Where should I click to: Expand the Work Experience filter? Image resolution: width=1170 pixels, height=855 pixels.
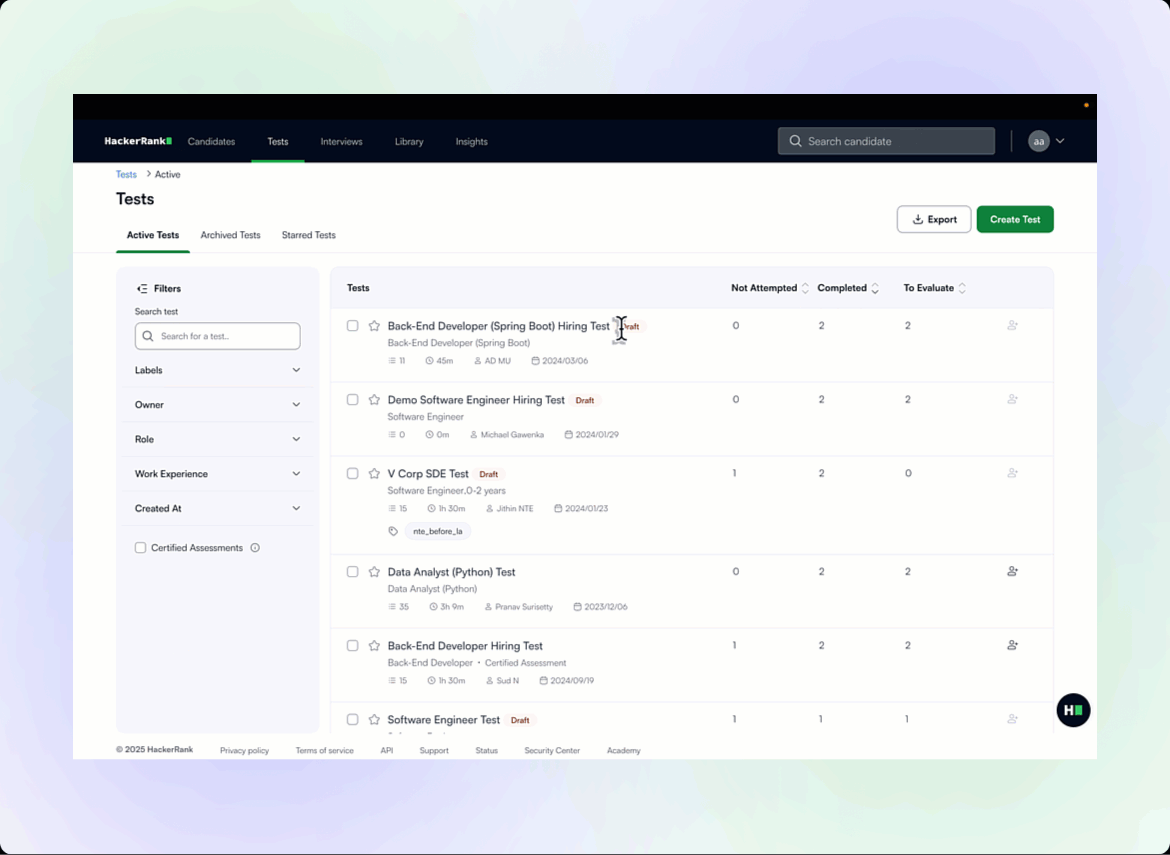[x=217, y=474]
